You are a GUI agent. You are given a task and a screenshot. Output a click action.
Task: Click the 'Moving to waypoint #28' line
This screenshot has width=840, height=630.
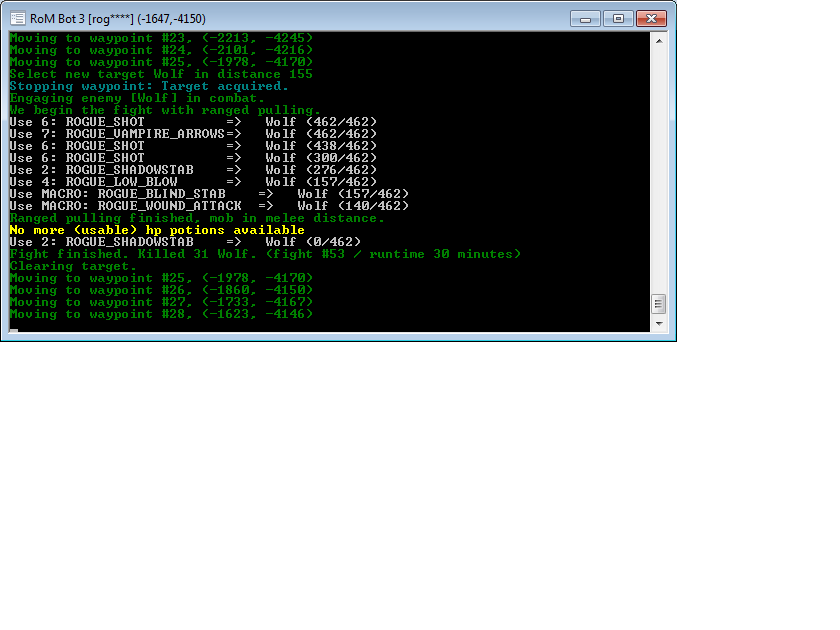(x=161, y=314)
